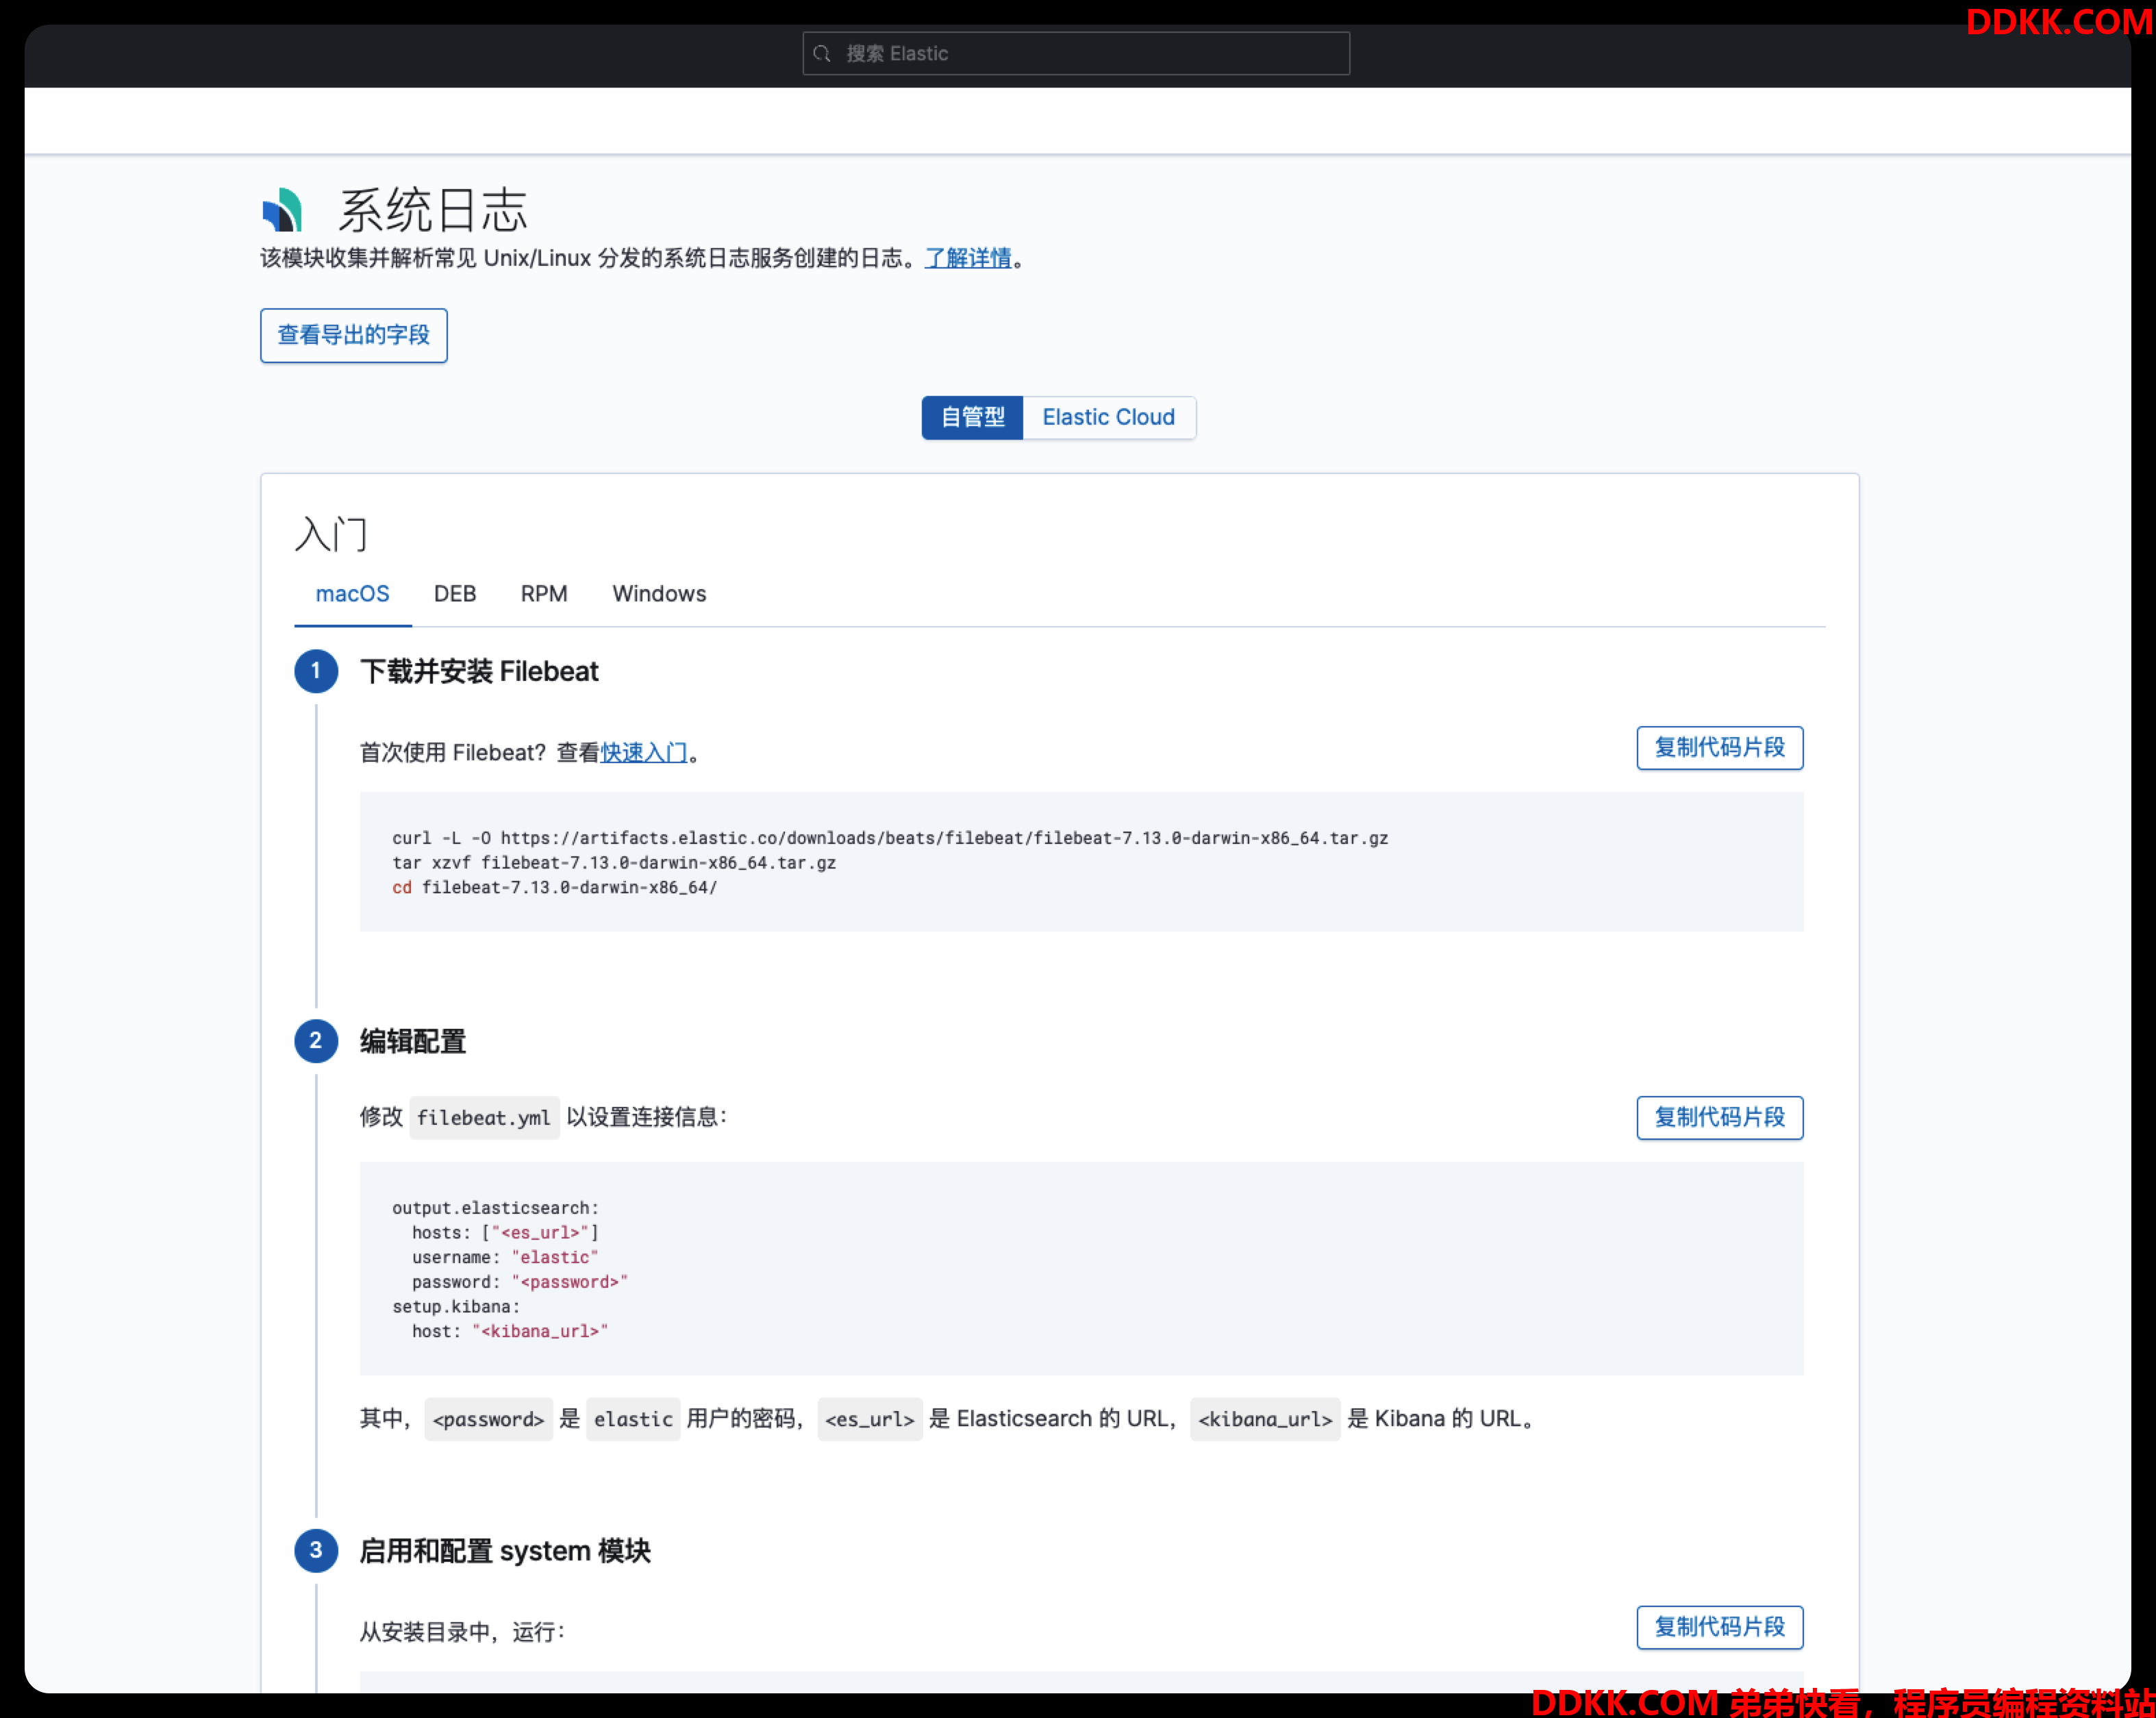Switch to Elastic Cloud deployment option
2156x1718 pixels.
1108,417
